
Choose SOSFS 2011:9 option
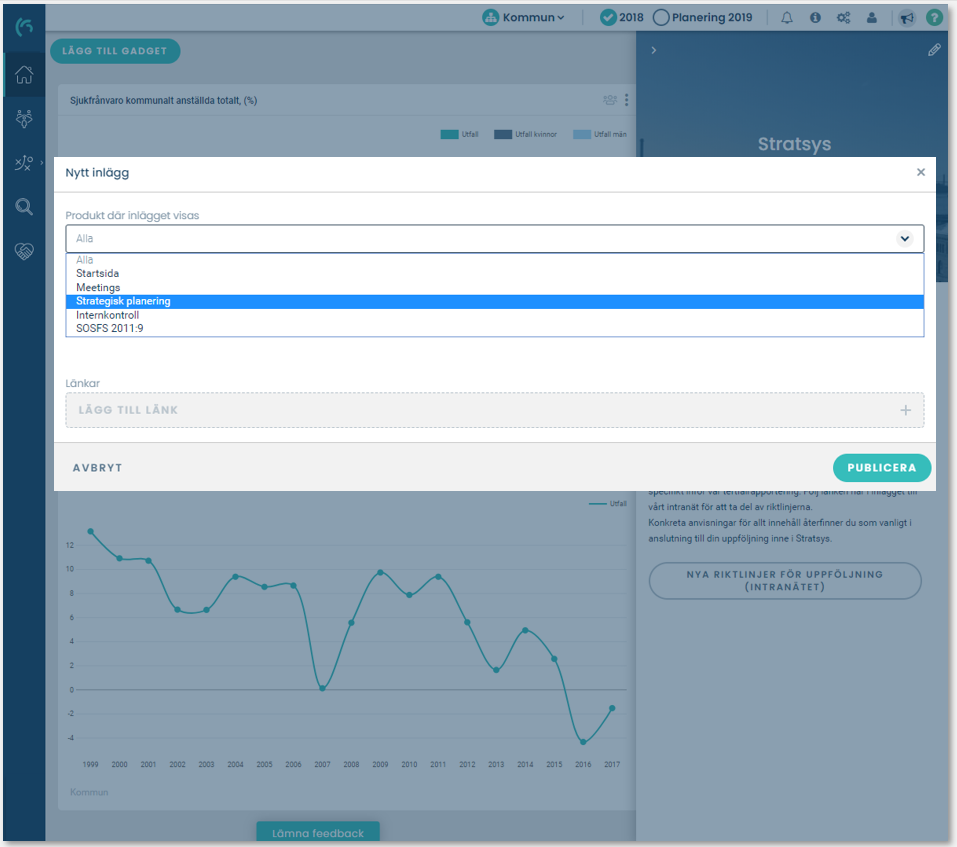[494, 328]
